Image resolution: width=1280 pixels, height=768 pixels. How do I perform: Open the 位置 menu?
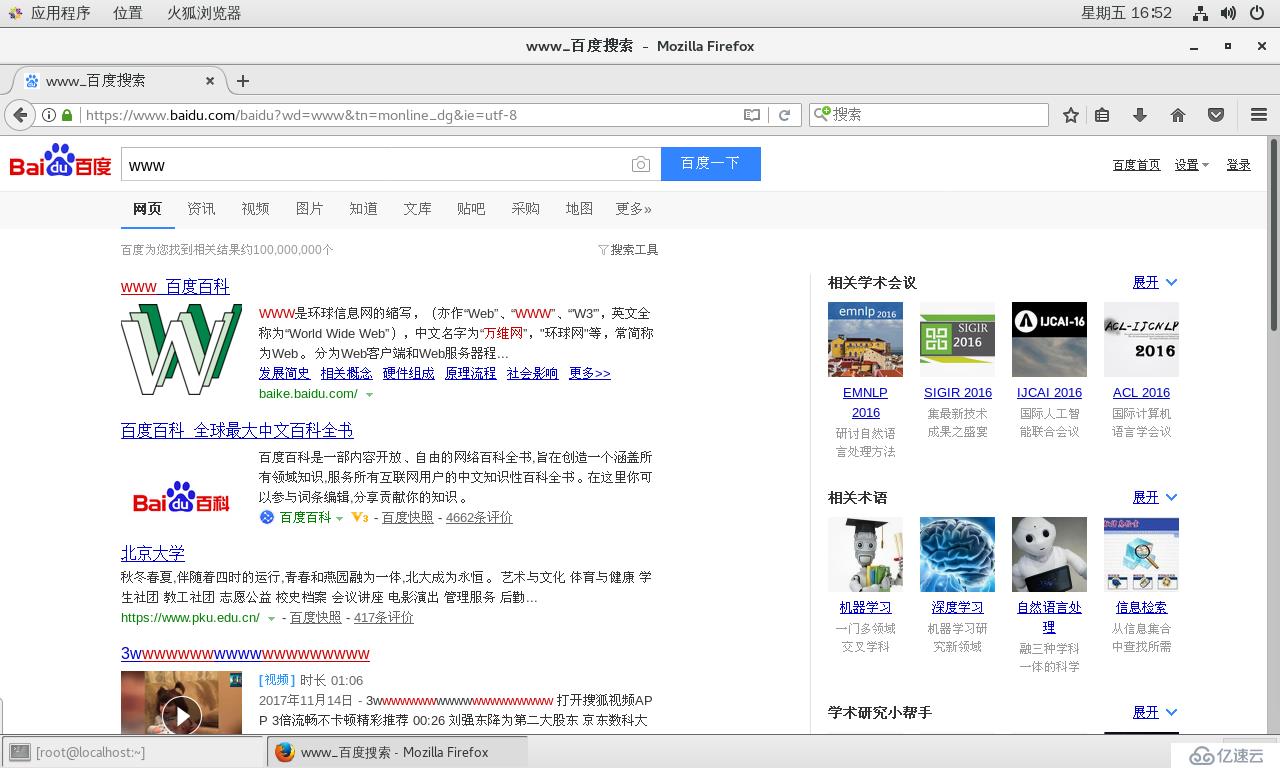127,13
